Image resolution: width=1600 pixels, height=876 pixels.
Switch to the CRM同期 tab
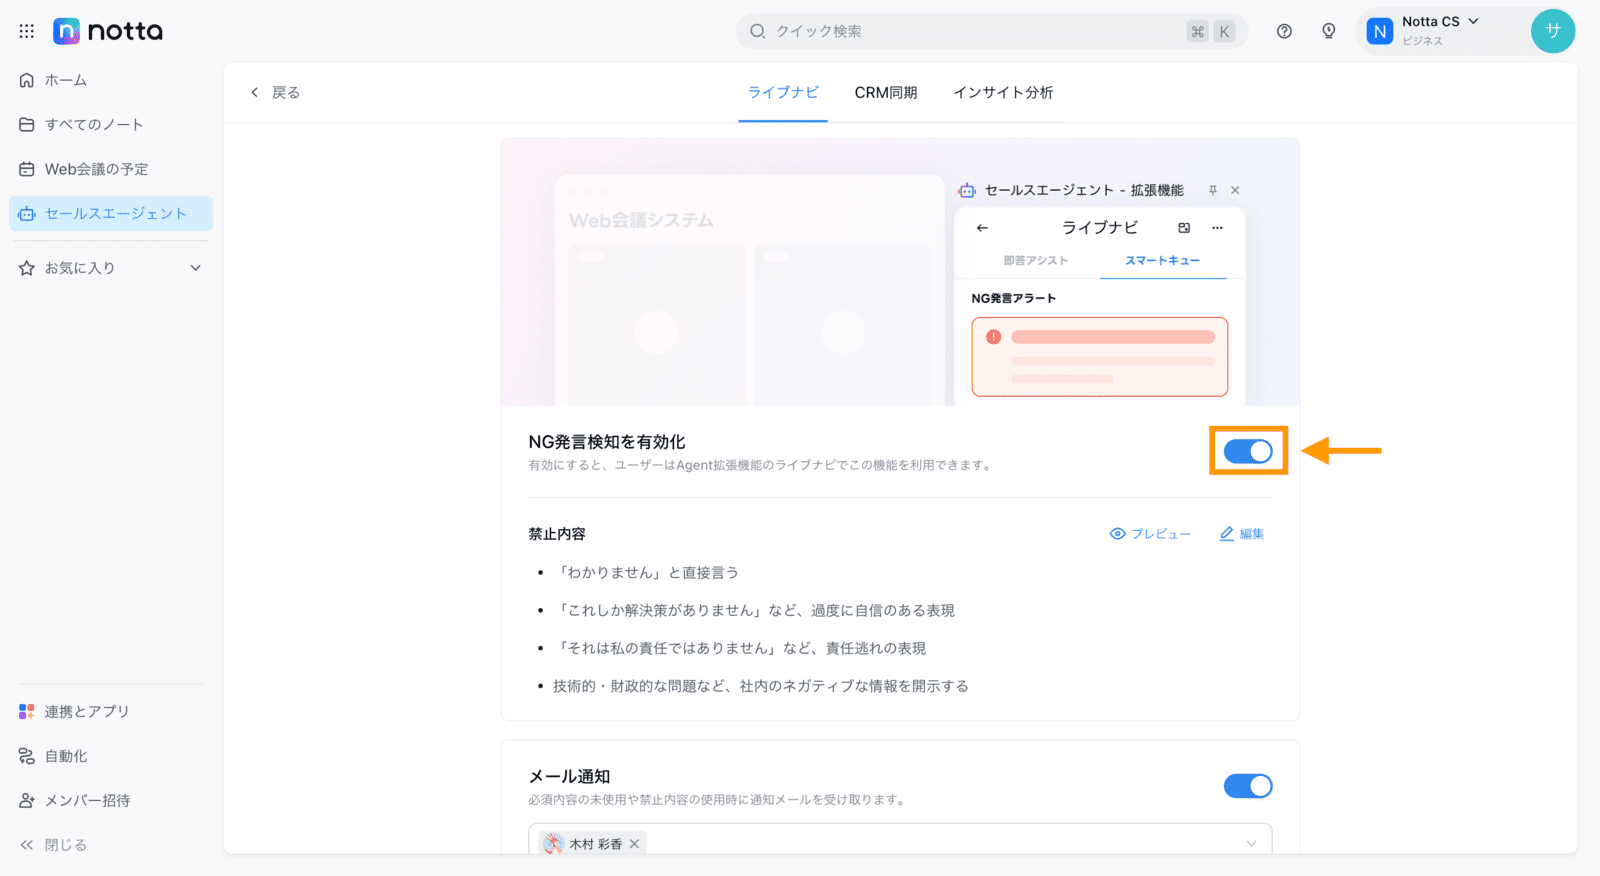886,92
